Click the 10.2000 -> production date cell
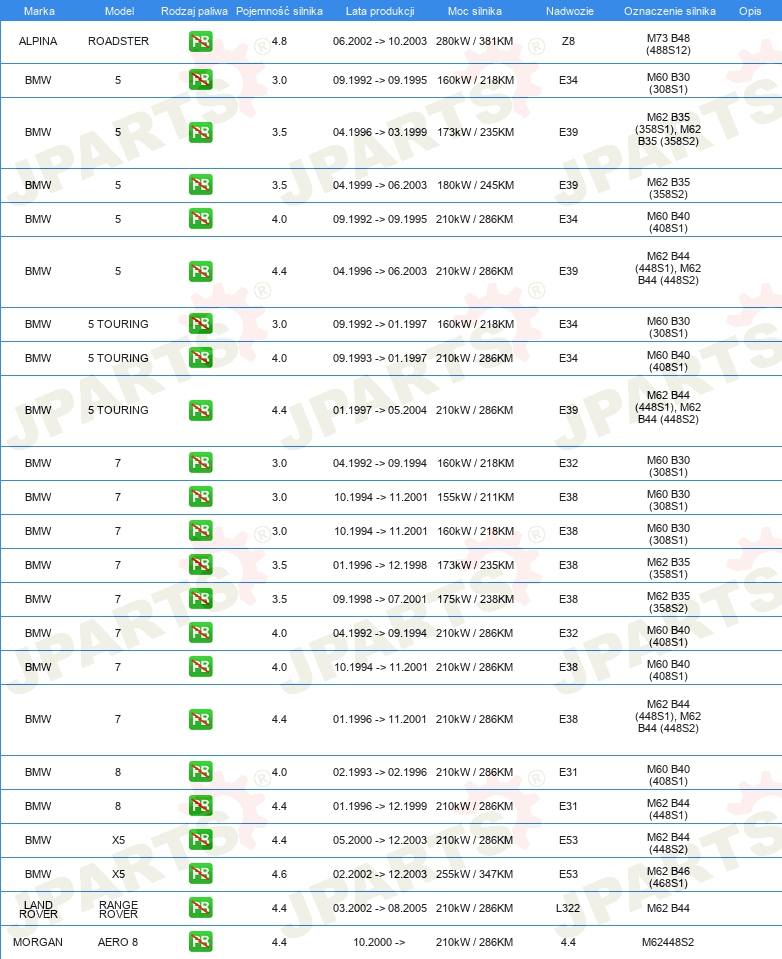Viewport: 782px width, 959px height. pos(379,942)
